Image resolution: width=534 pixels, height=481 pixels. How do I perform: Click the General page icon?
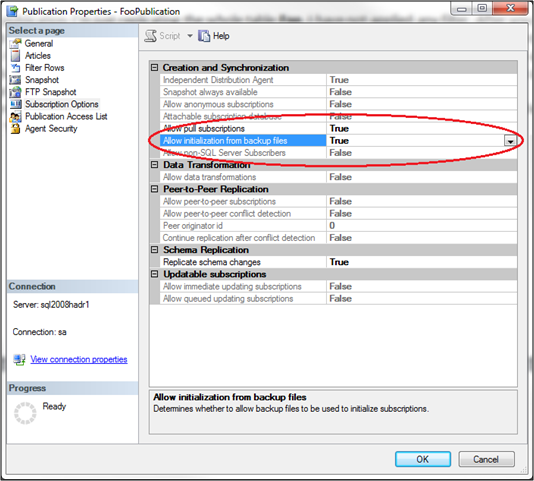click(x=15, y=44)
